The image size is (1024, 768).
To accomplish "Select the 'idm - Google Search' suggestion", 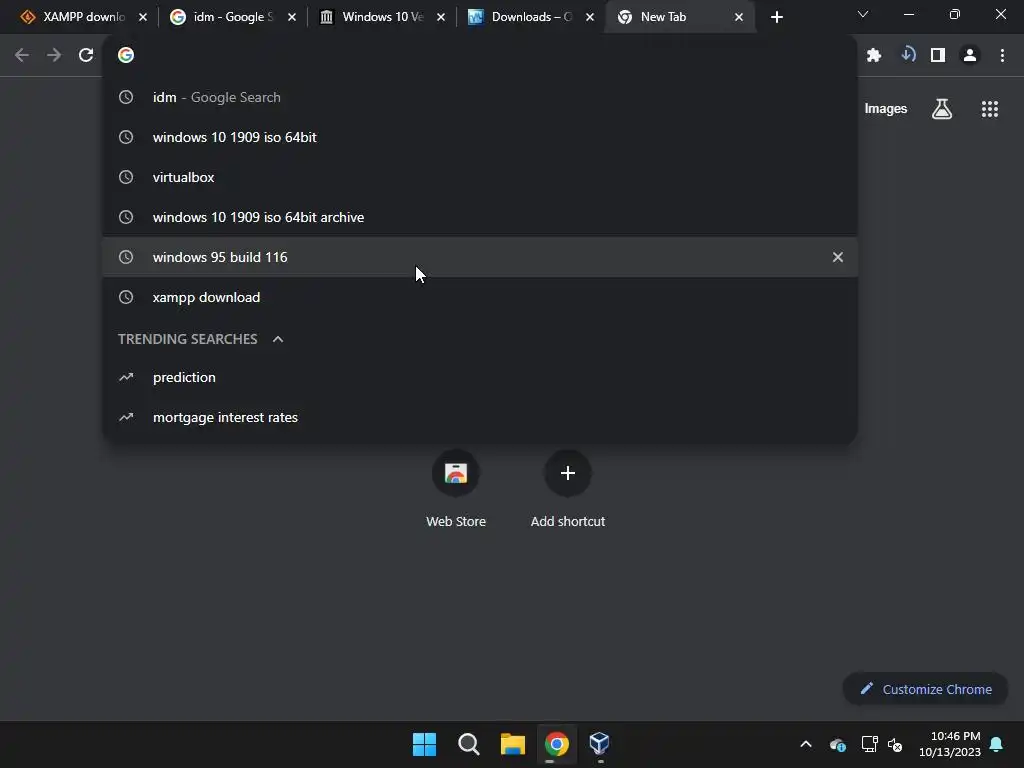I will 480,97.
